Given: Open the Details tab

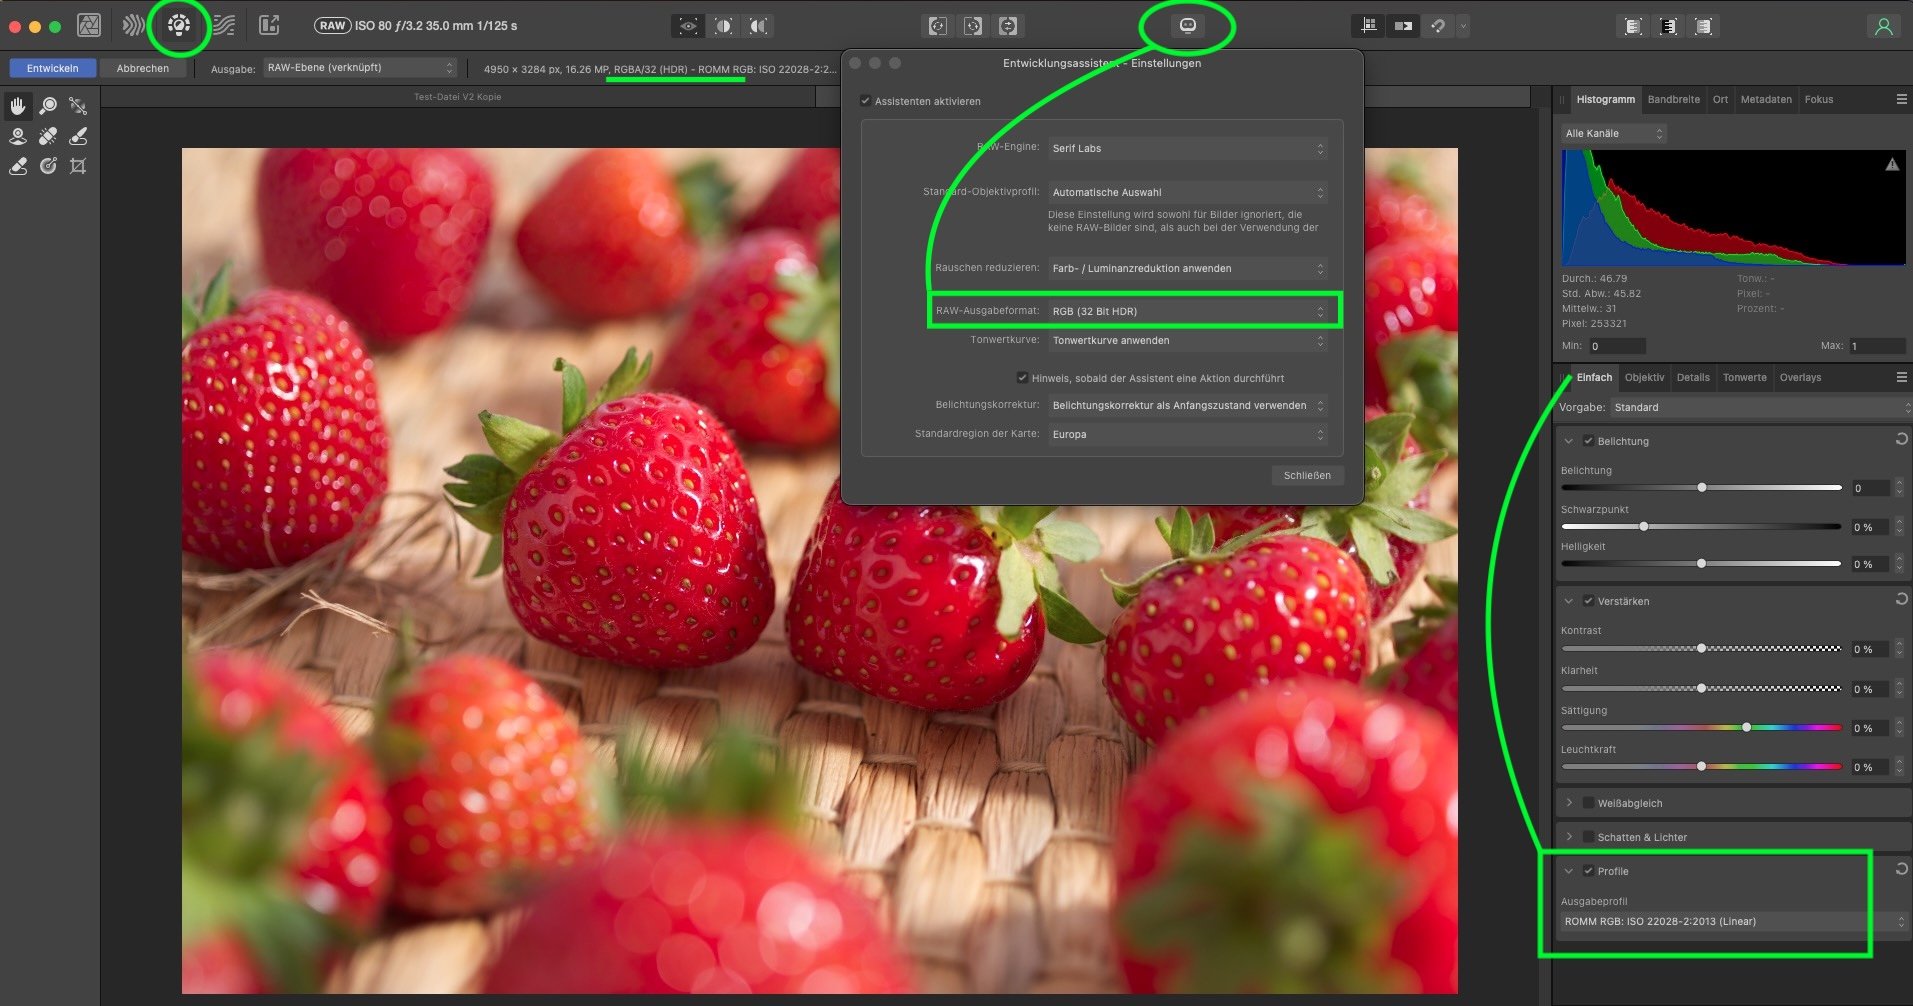Looking at the screenshot, I should (x=1693, y=377).
